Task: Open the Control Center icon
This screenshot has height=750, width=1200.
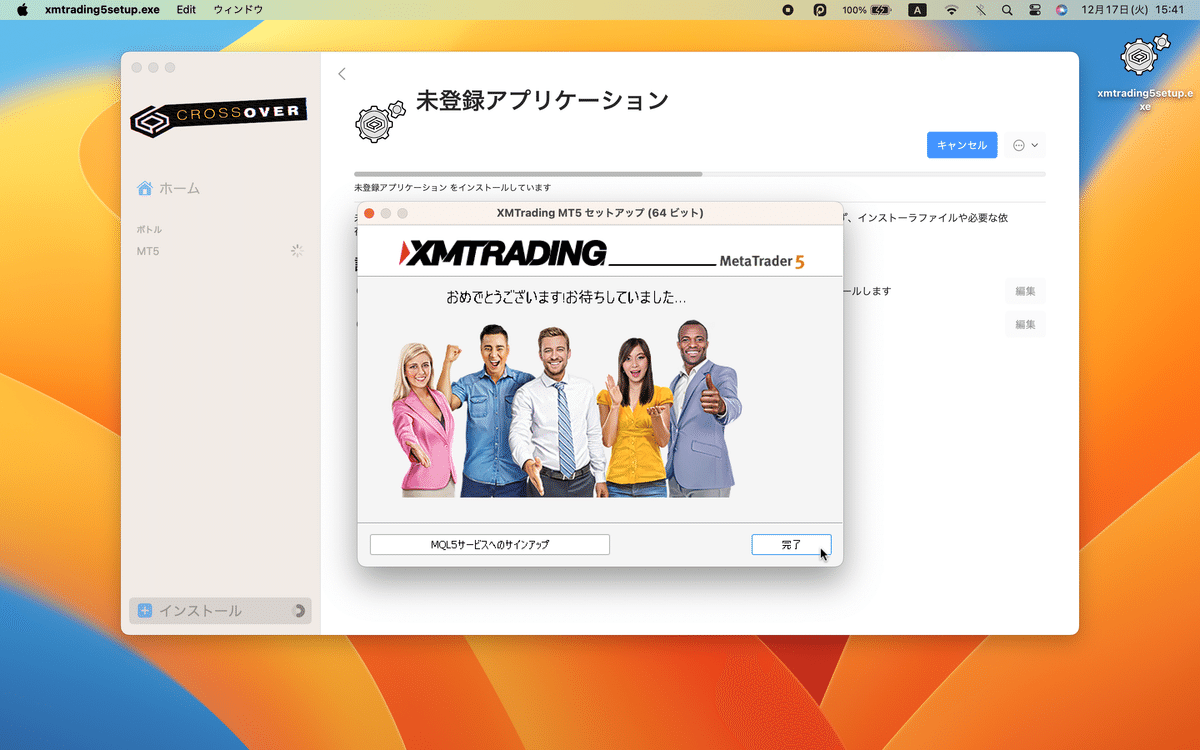Action: coord(1034,9)
